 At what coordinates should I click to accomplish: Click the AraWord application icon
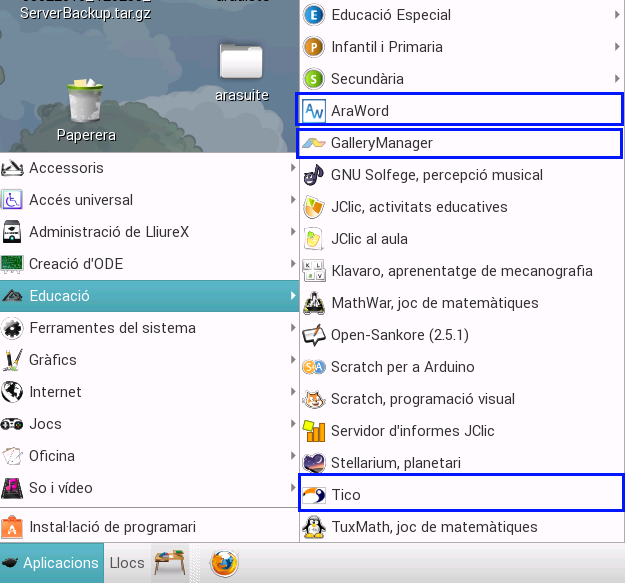pos(315,111)
